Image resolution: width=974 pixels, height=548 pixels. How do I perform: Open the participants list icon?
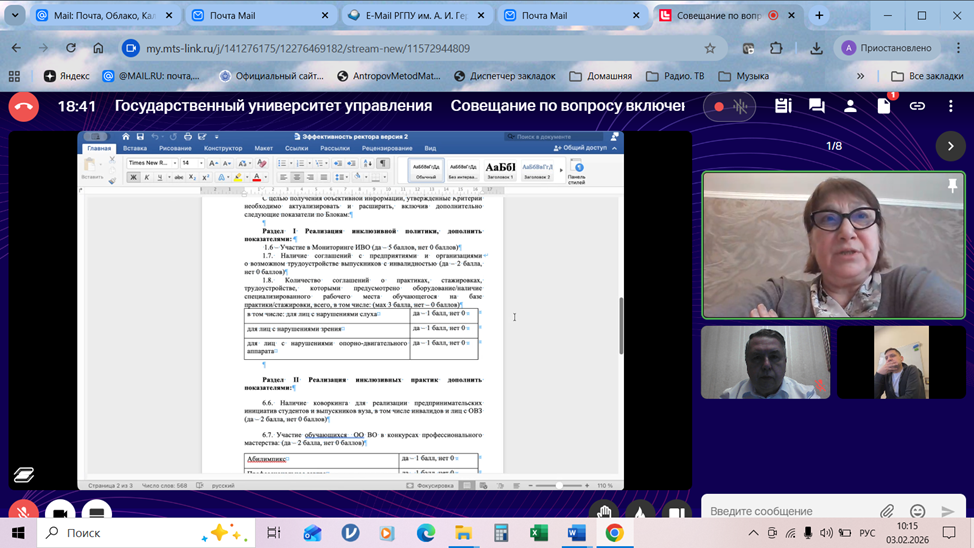(850, 106)
